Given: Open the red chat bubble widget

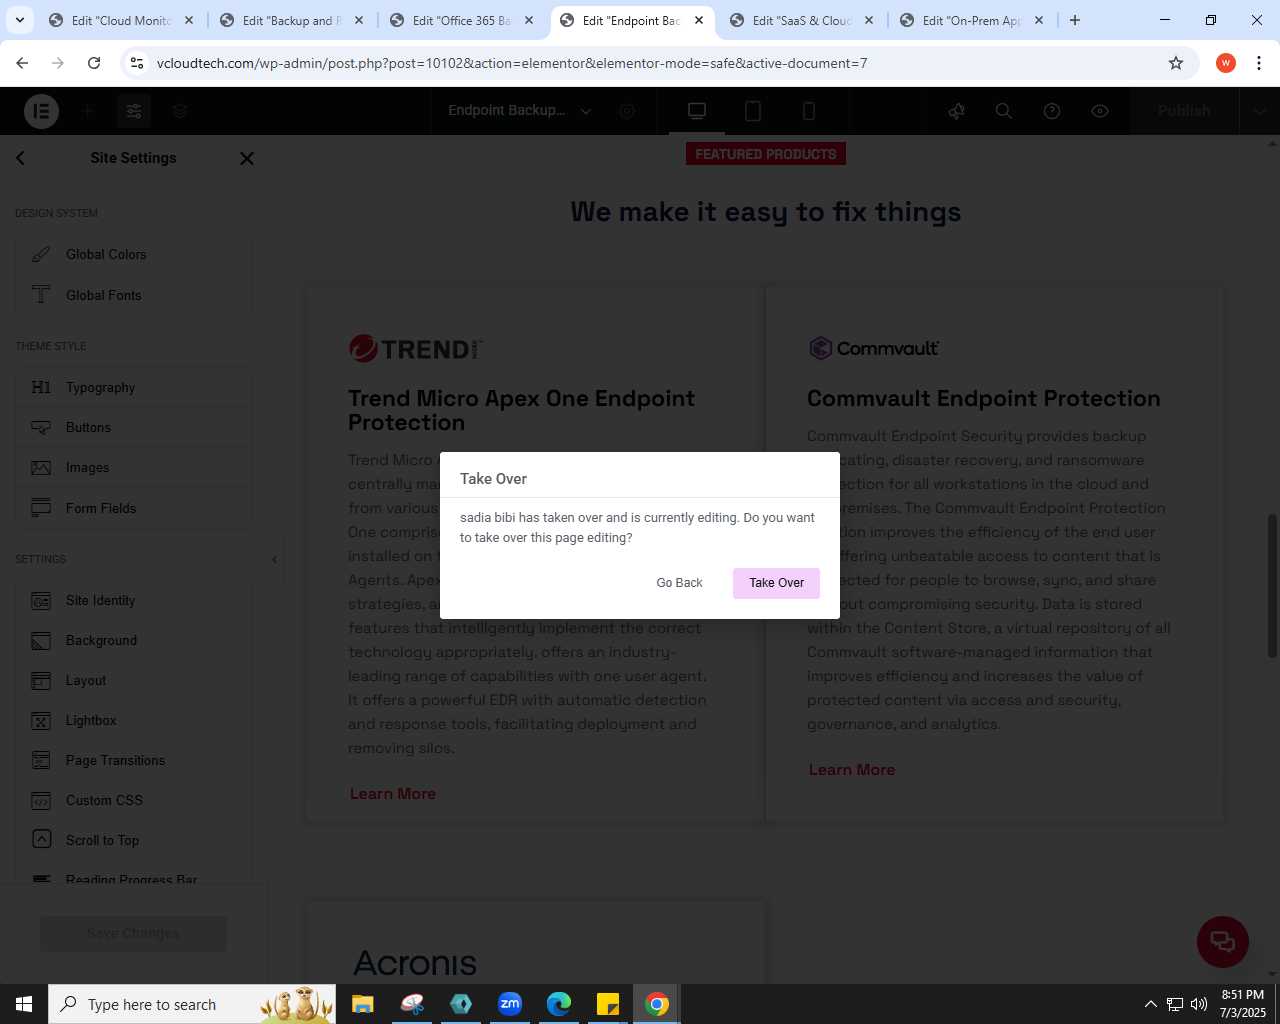Looking at the screenshot, I should click(x=1223, y=942).
